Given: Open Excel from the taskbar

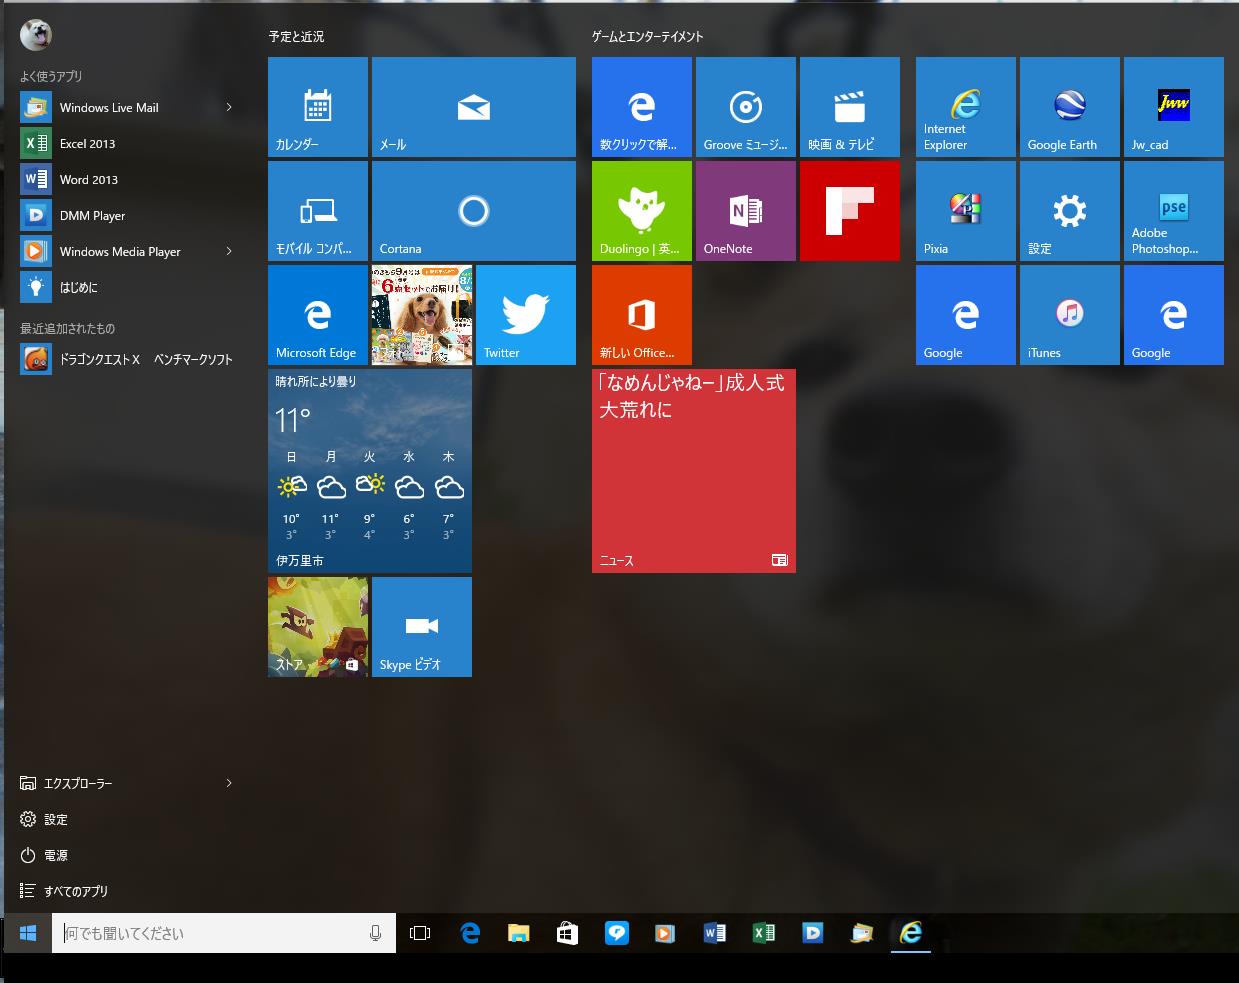Looking at the screenshot, I should (763, 933).
